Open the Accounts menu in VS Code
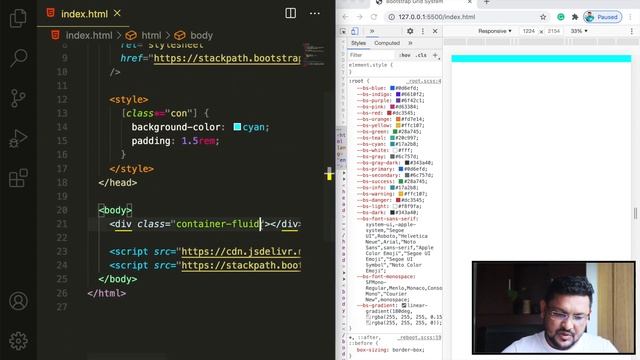The image size is (640, 360). [x=18, y=301]
